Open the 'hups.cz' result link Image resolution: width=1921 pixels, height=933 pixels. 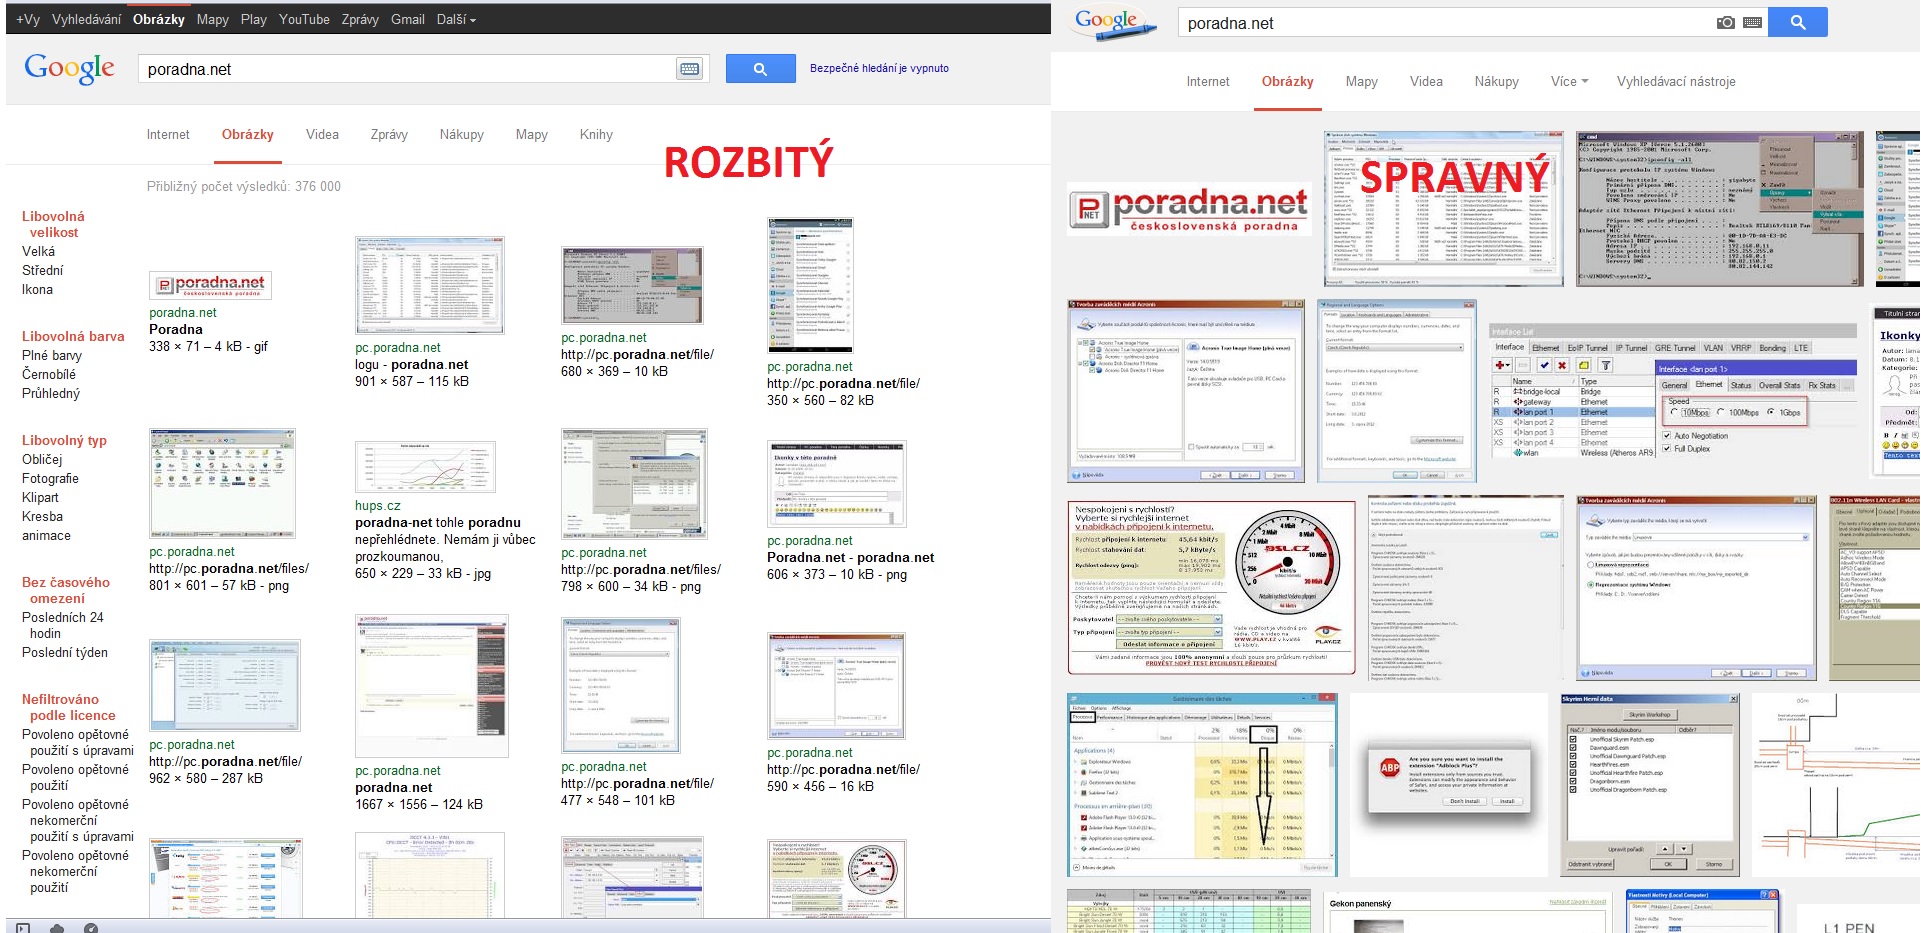(378, 506)
